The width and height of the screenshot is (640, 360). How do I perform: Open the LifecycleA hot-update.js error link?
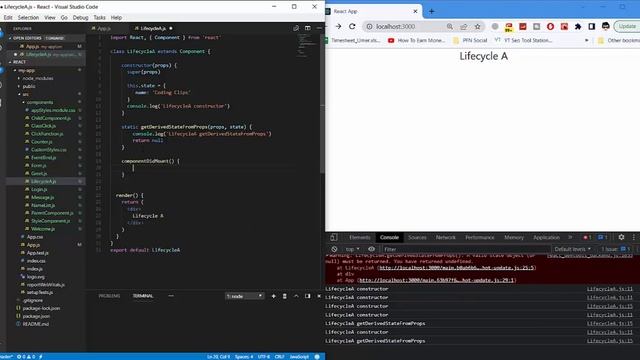(456, 268)
